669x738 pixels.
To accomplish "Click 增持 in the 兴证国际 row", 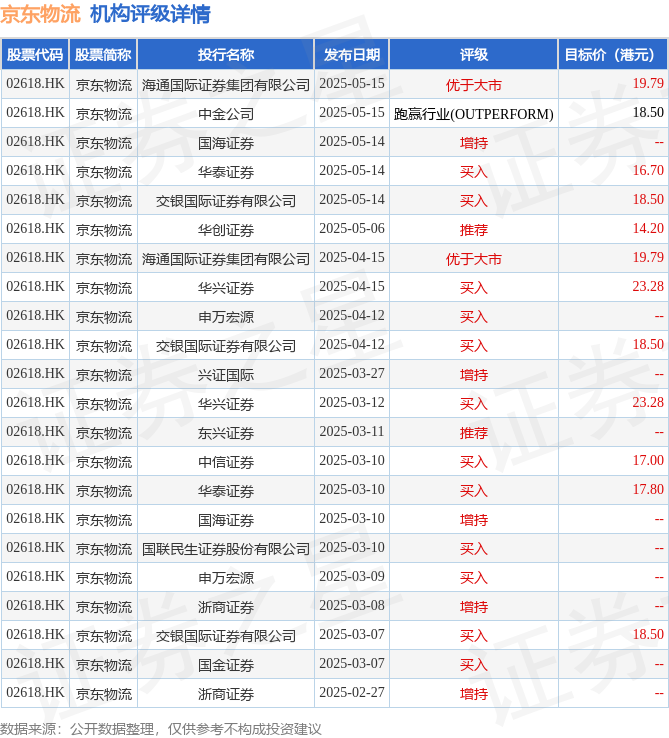I will [x=474, y=375].
